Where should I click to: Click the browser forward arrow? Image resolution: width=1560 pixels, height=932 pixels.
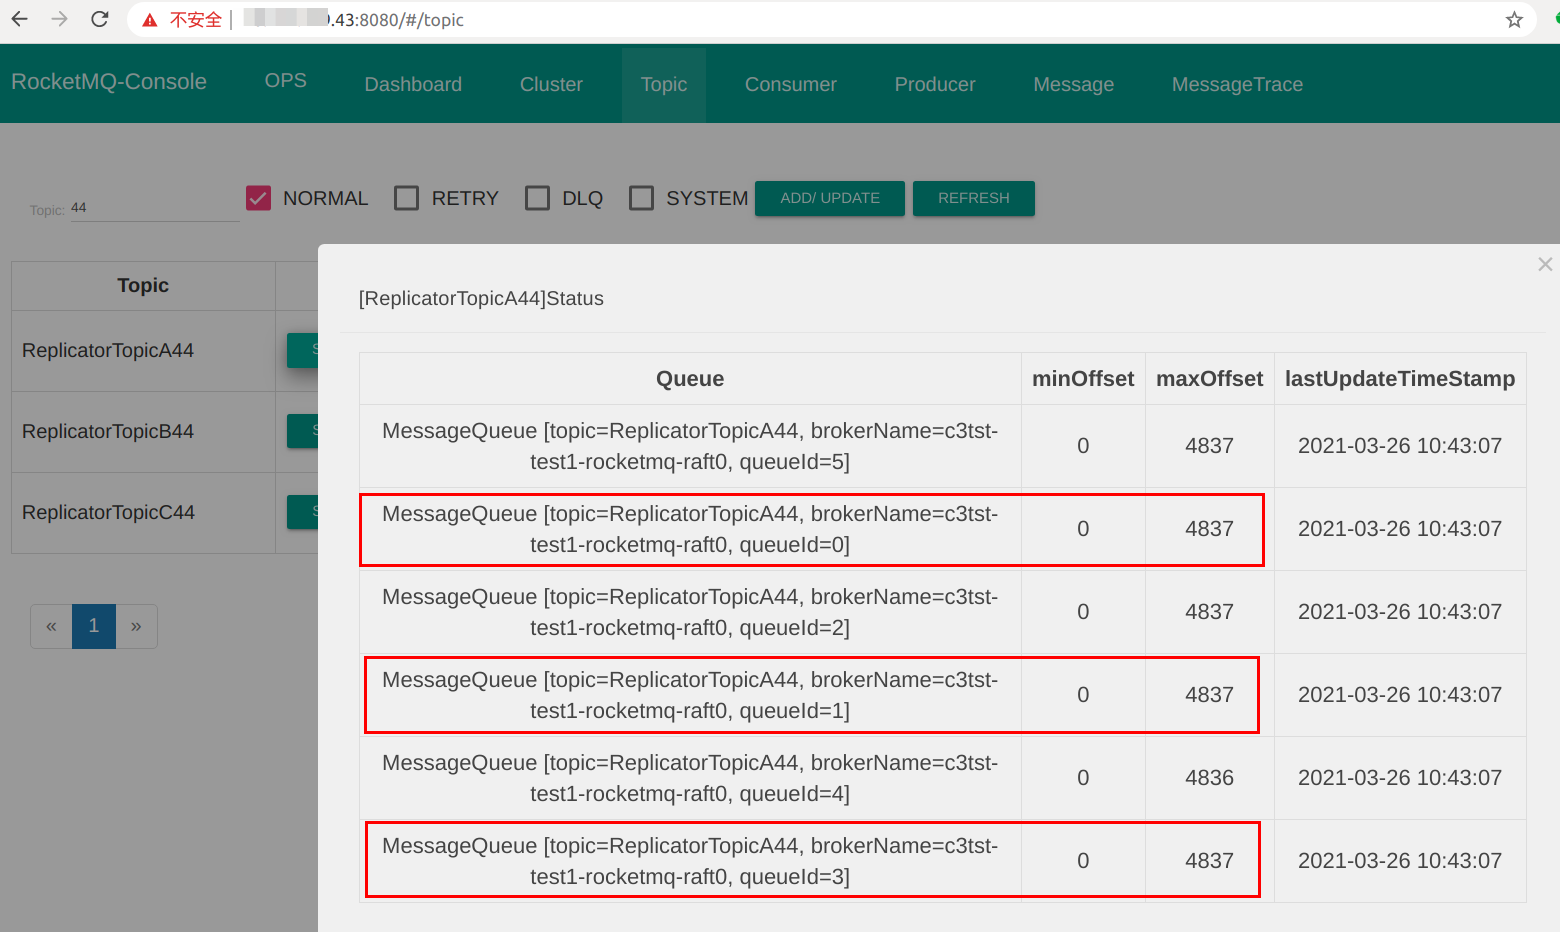[x=58, y=19]
